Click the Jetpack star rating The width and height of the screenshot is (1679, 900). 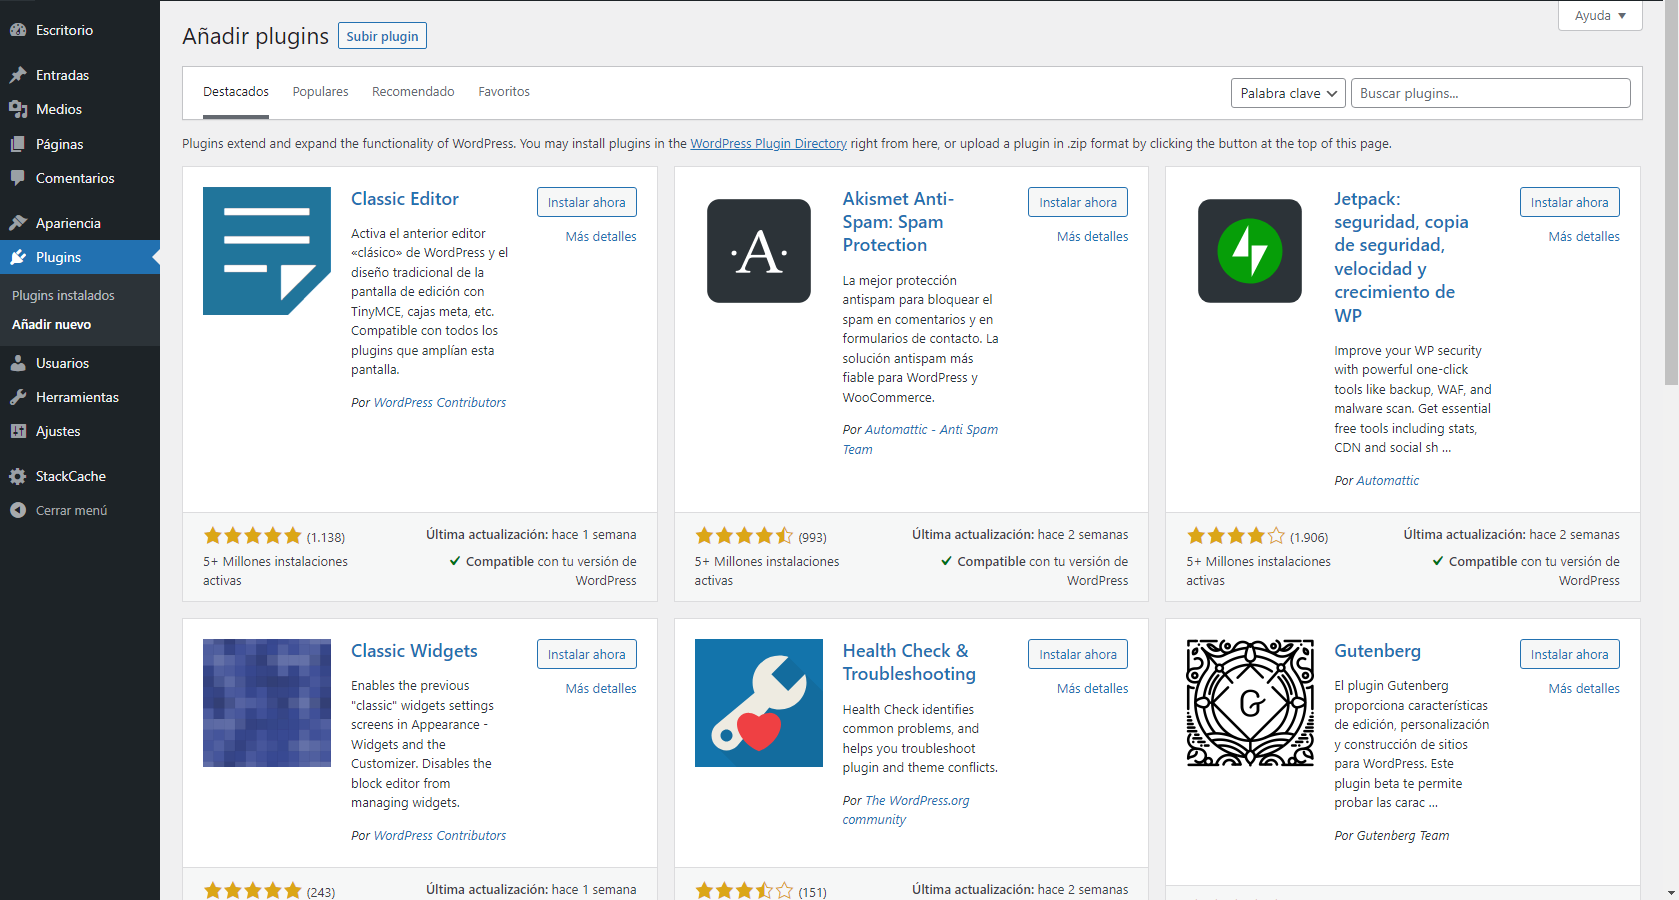pos(1236,536)
